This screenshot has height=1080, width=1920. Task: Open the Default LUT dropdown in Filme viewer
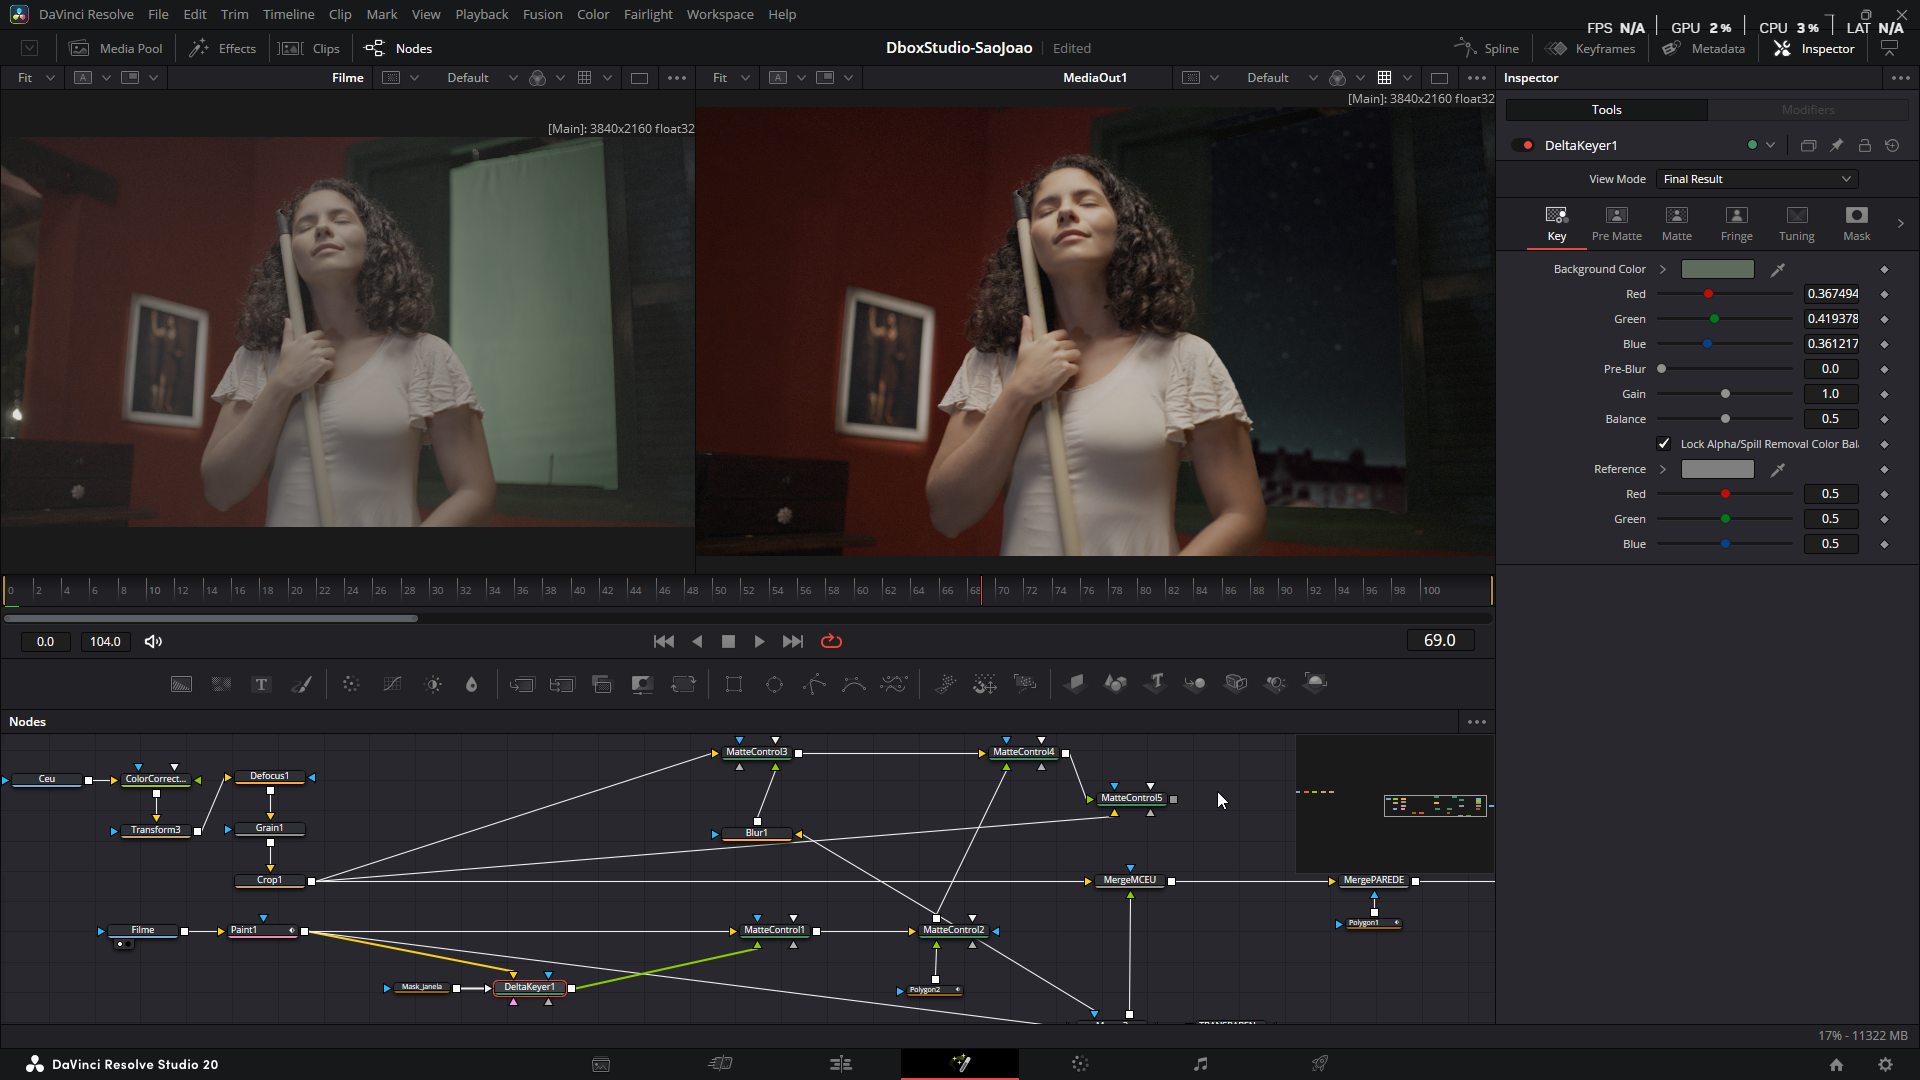(482, 78)
